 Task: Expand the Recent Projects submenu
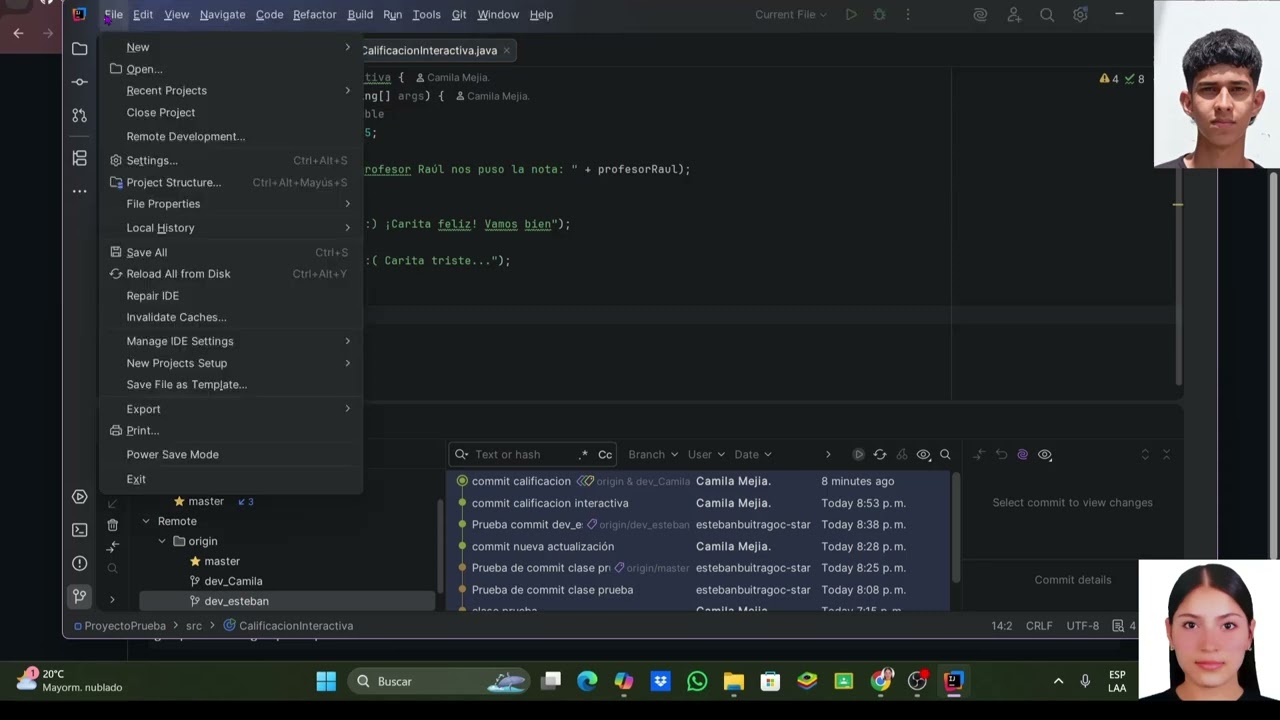[x=230, y=90]
